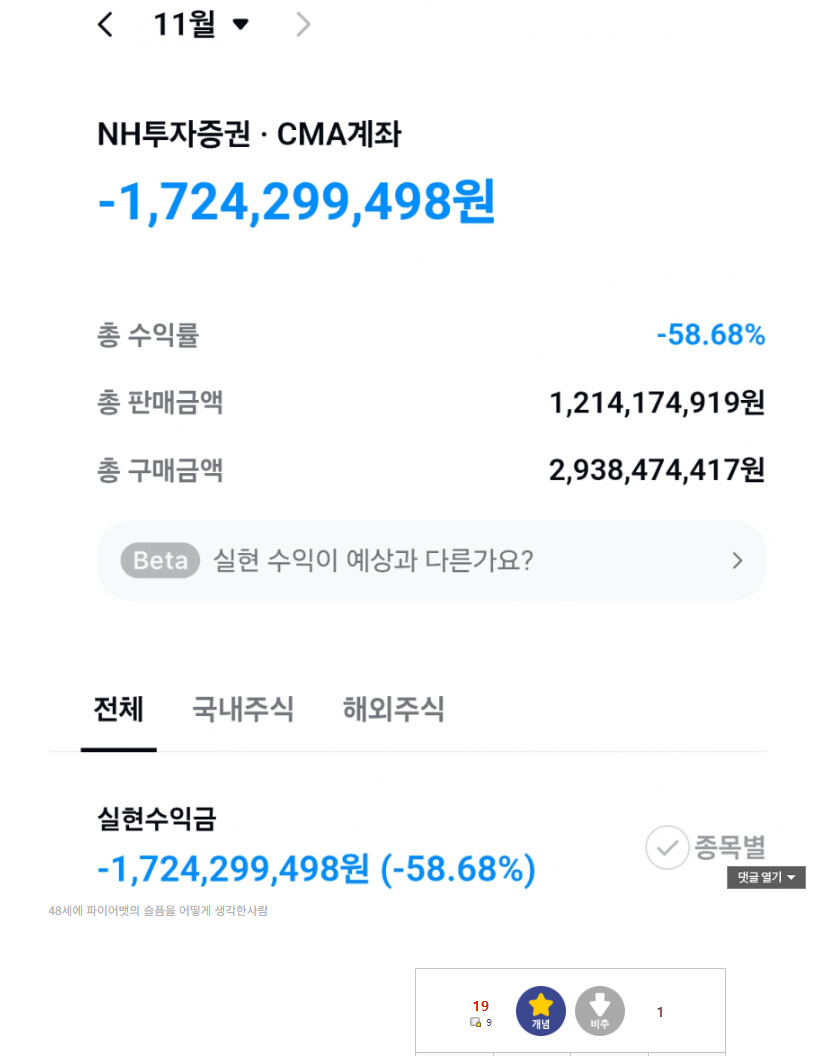Toggle the 종목별 checkmark circle
Viewport: 817px width, 1056px height.
pyautogui.click(x=667, y=847)
